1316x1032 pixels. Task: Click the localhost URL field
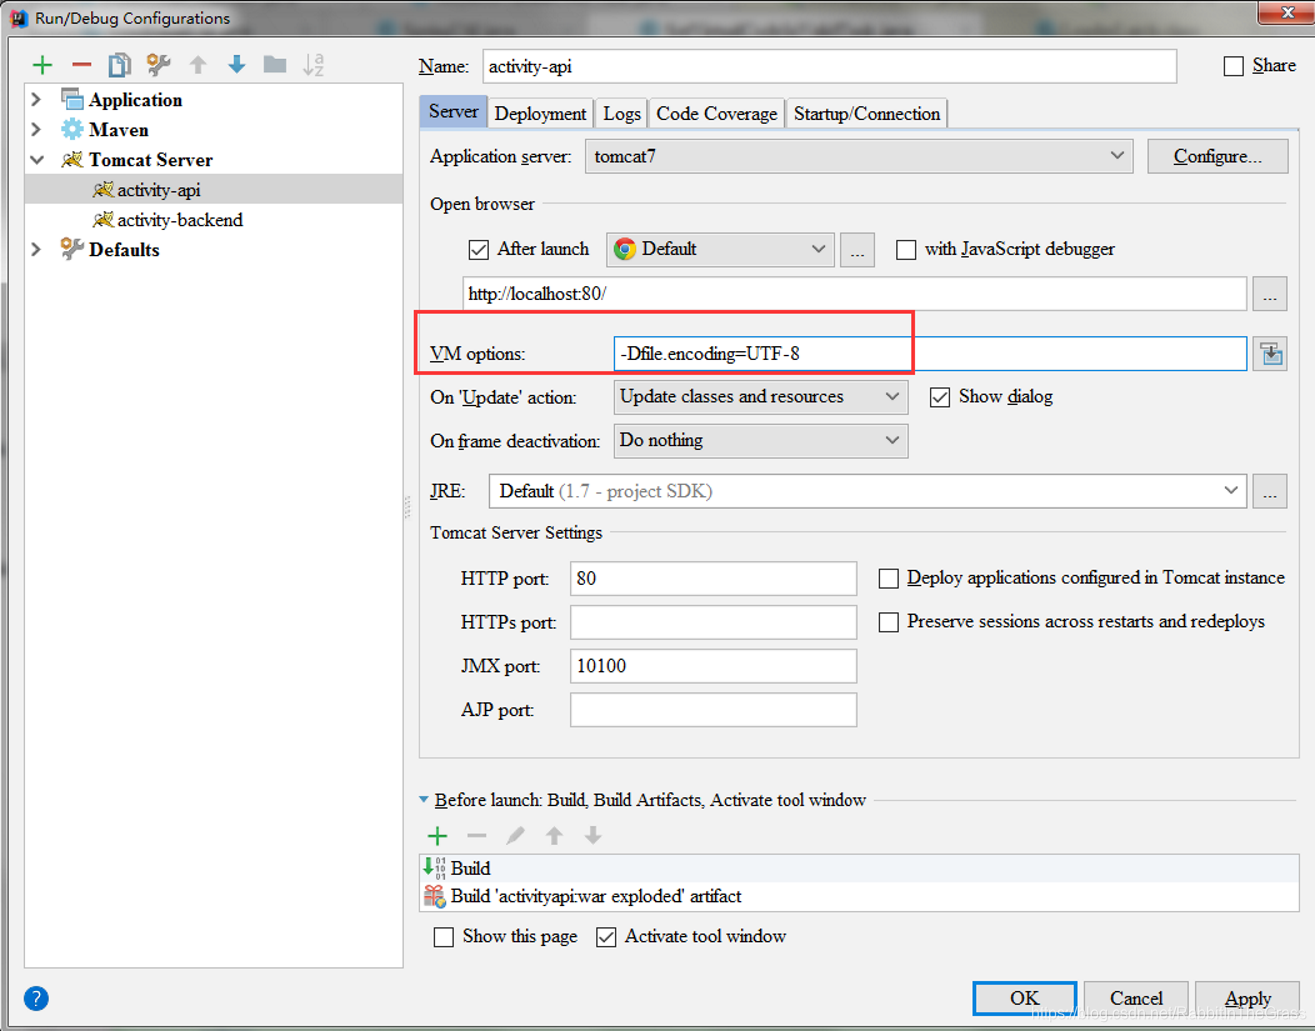click(855, 294)
